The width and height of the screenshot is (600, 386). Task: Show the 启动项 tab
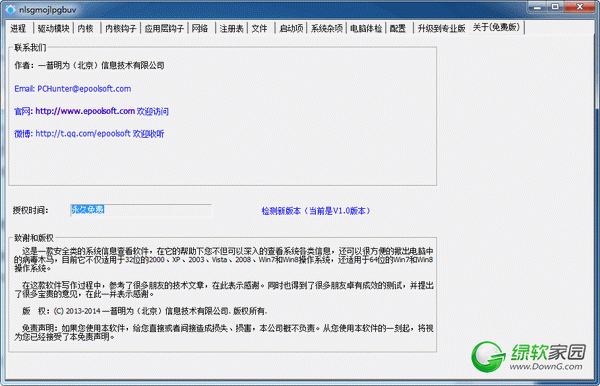click(291, 28)
